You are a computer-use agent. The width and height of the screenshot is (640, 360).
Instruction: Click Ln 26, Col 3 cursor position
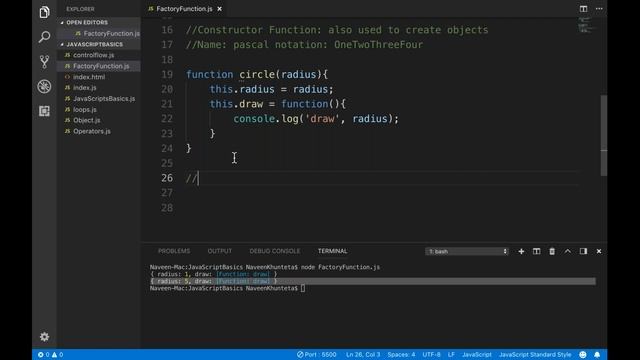point(363,355)
